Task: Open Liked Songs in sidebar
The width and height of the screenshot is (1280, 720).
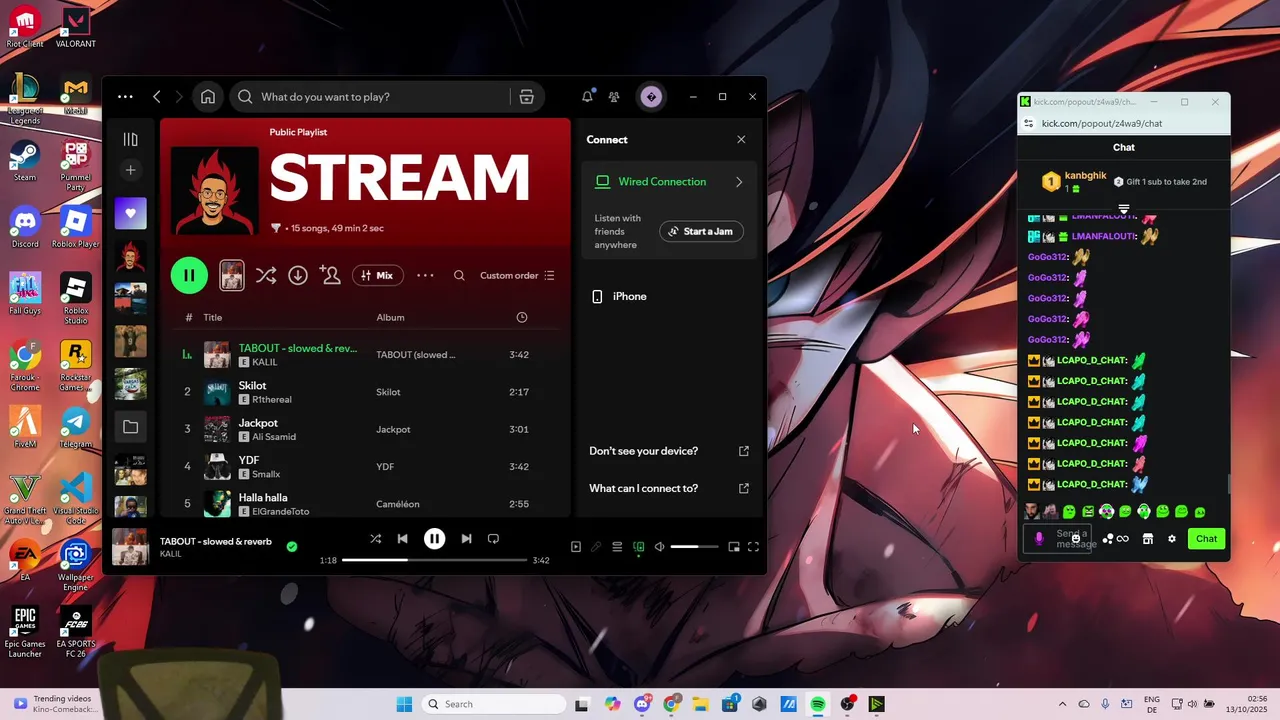Action: pyautogui.click(x=131, y=213)
